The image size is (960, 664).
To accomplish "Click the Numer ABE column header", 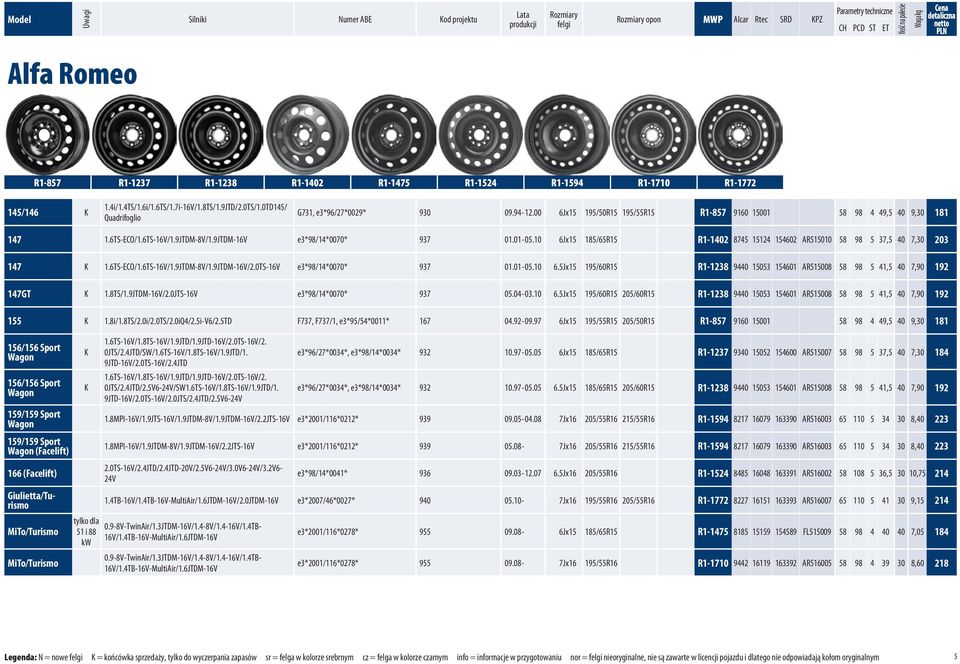I will [x=354, y=19].
